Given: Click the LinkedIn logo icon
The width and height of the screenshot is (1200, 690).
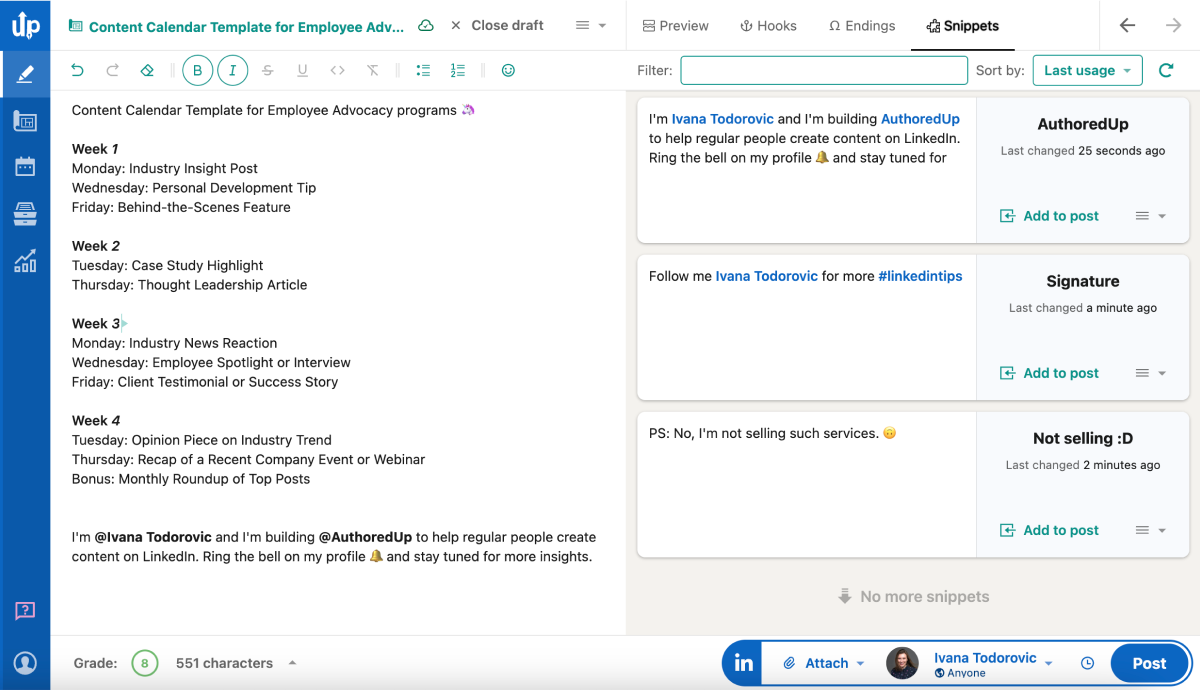Looking at the screenshot, I should click(x=744, y=663).
